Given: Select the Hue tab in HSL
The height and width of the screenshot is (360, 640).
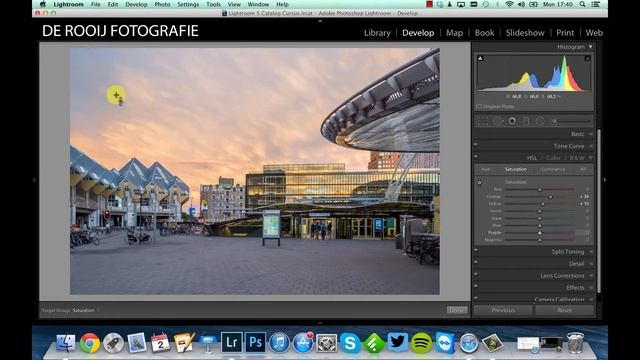Looking at the screenshot, I should [485, 169].
